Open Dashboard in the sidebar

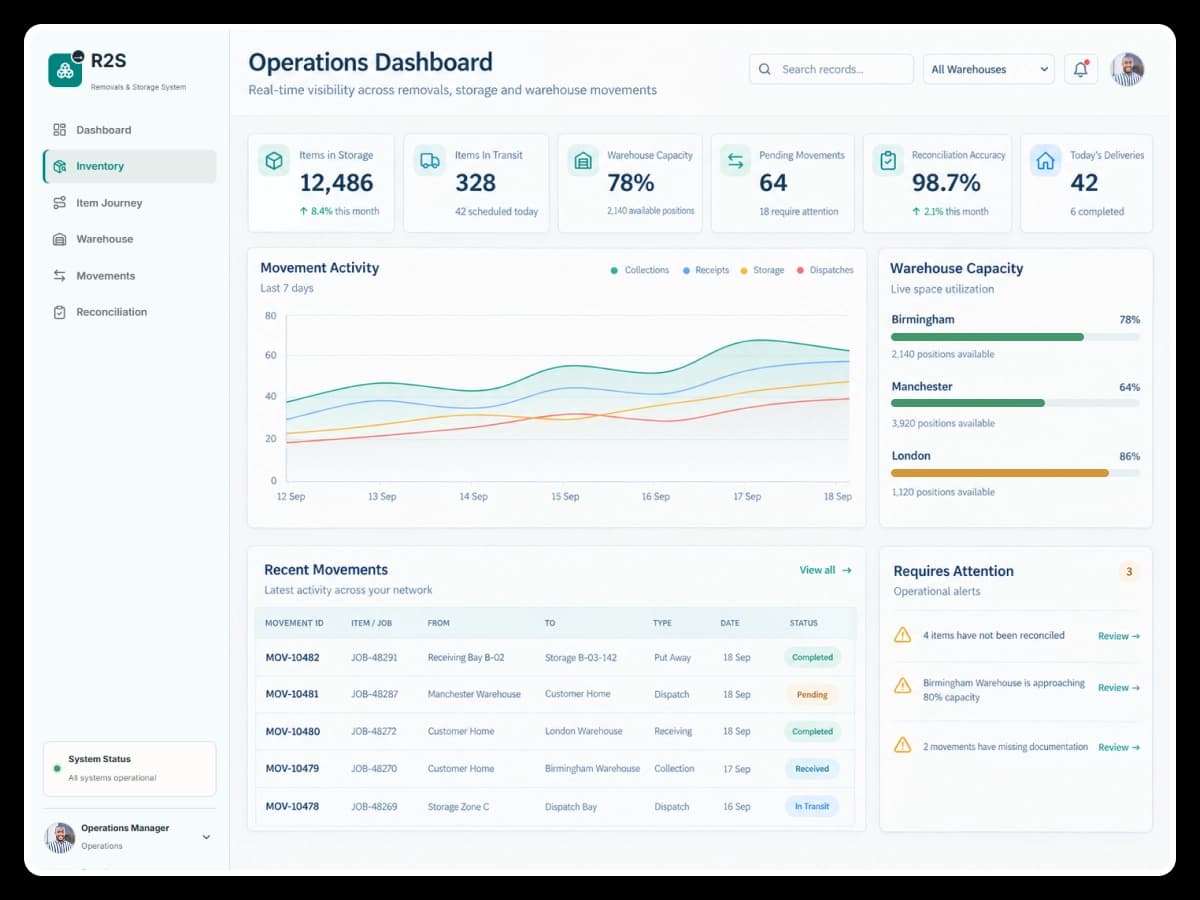coord(130,130)
